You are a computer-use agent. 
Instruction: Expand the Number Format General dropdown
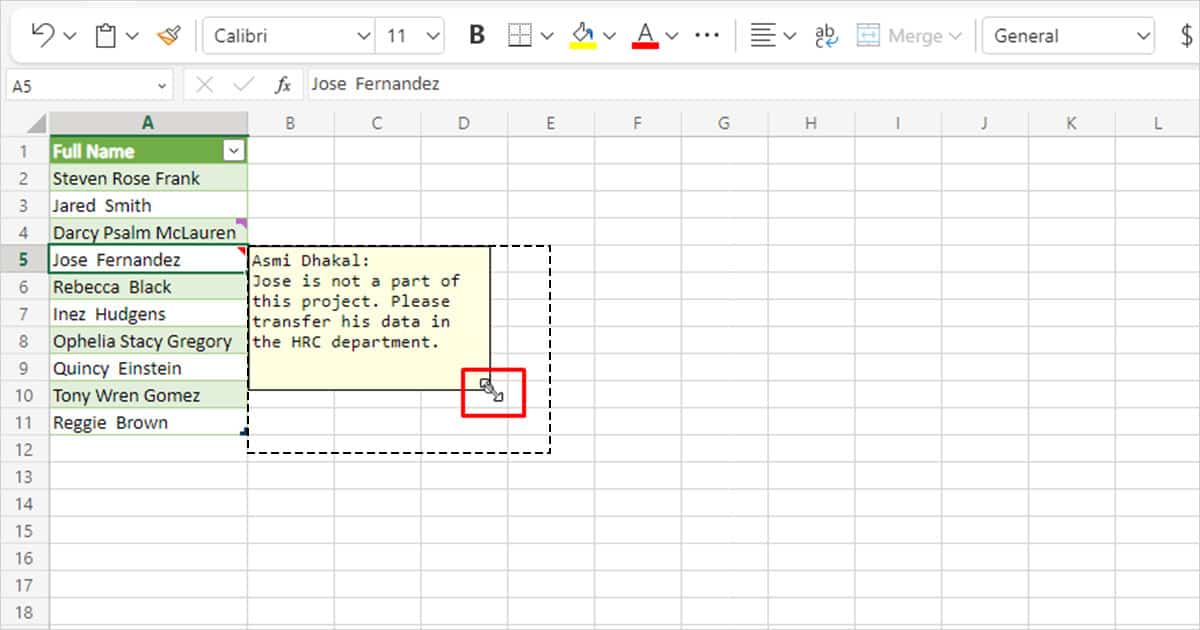point(1068,35)
